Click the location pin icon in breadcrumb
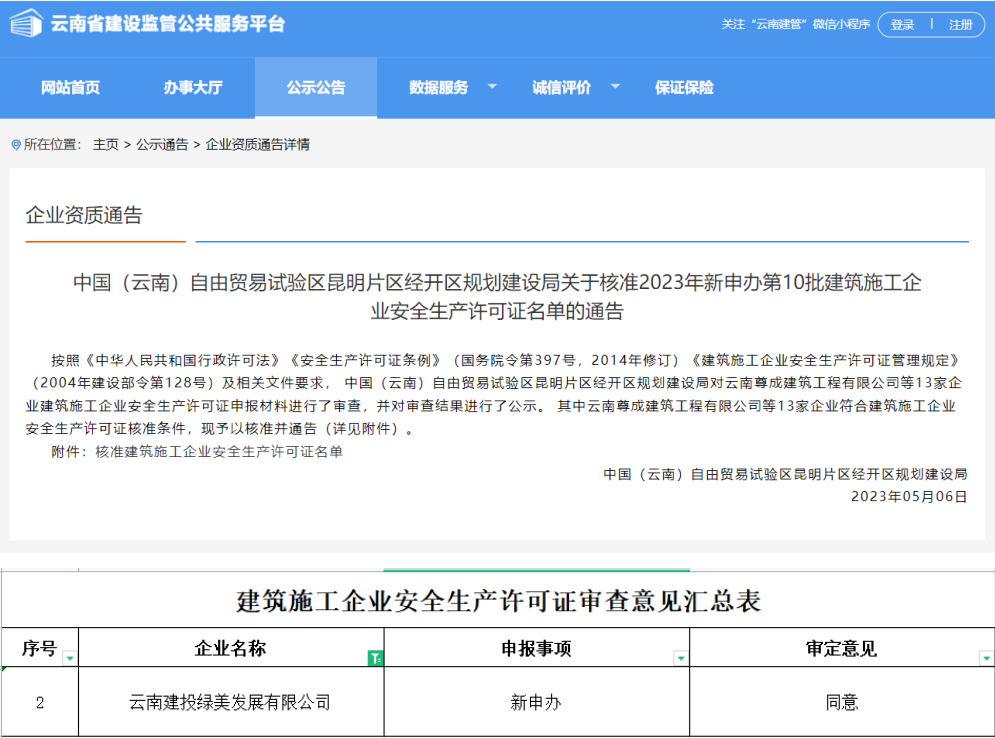995x738 pixels. coord(16,145)
